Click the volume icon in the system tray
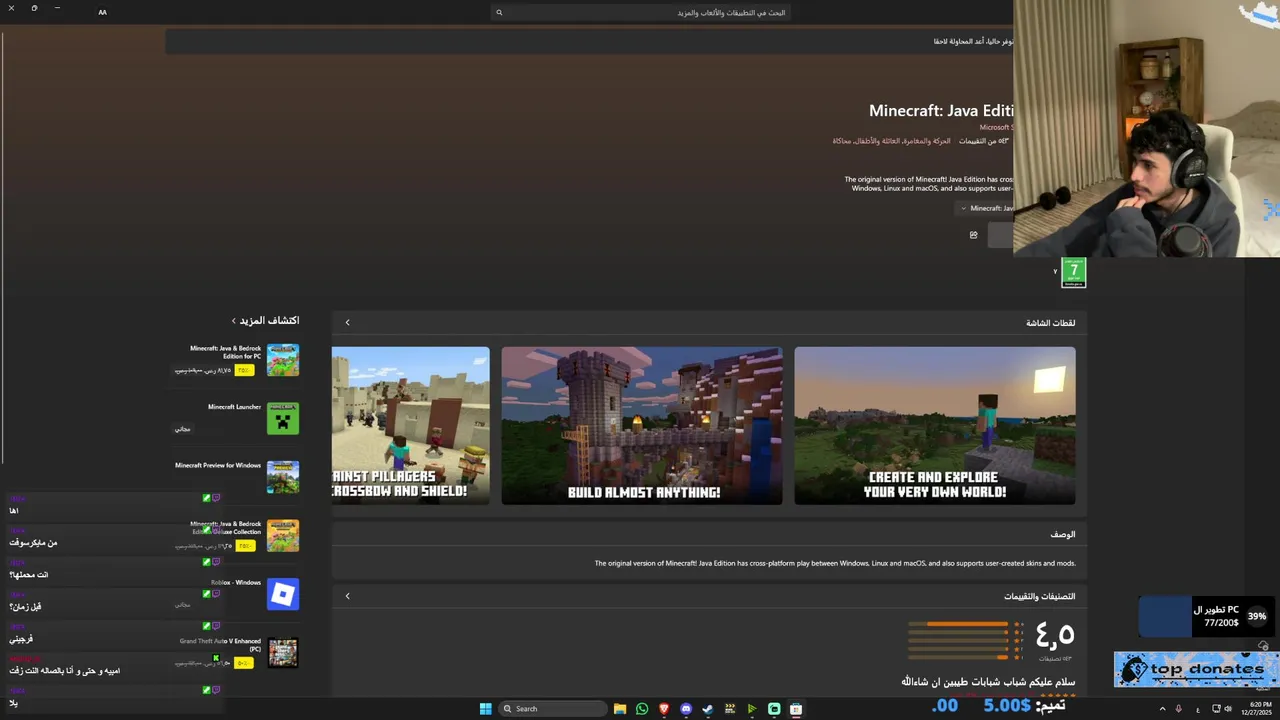 coord(1228,709)
